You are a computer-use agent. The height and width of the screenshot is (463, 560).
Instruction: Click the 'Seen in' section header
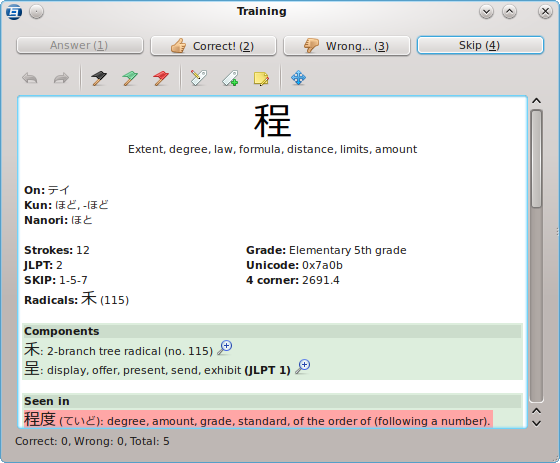(x=272, y=401)
